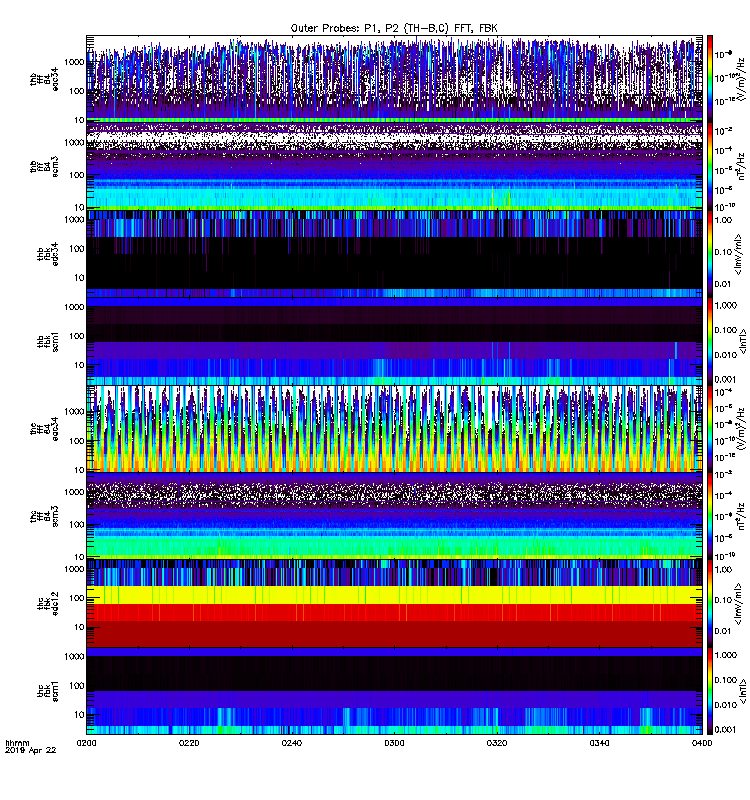Click the color bar beside thc eac34 spectrogram
The height and width of the screenshot is (800, 750).
coord(709,428)
